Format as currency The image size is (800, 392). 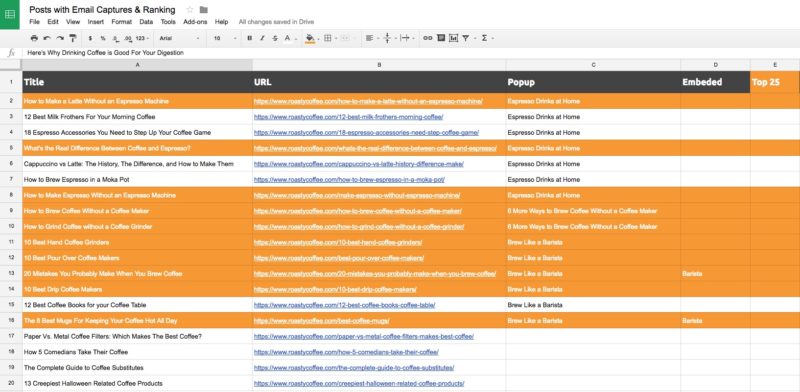click(x=90, y=38)
